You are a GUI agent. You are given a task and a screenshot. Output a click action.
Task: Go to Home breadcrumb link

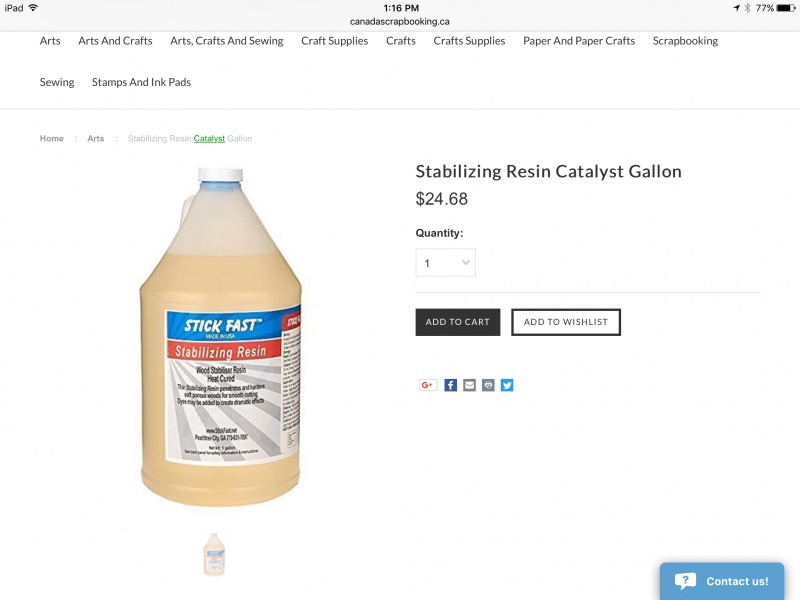(52, 139)
